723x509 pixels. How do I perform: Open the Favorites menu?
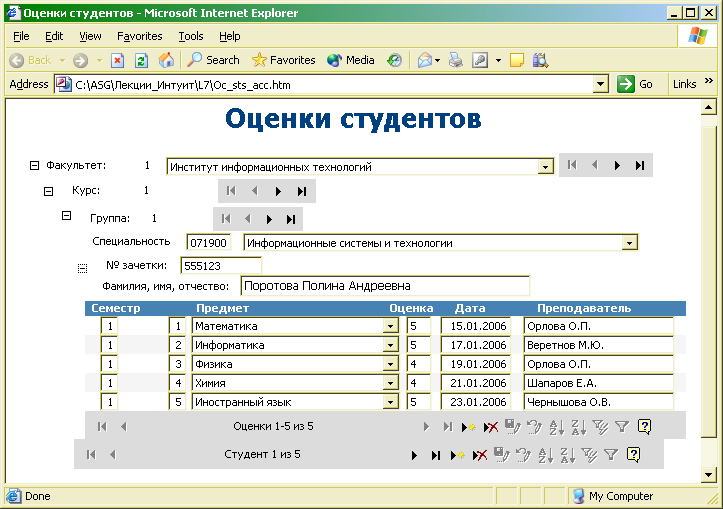point(140,36)
